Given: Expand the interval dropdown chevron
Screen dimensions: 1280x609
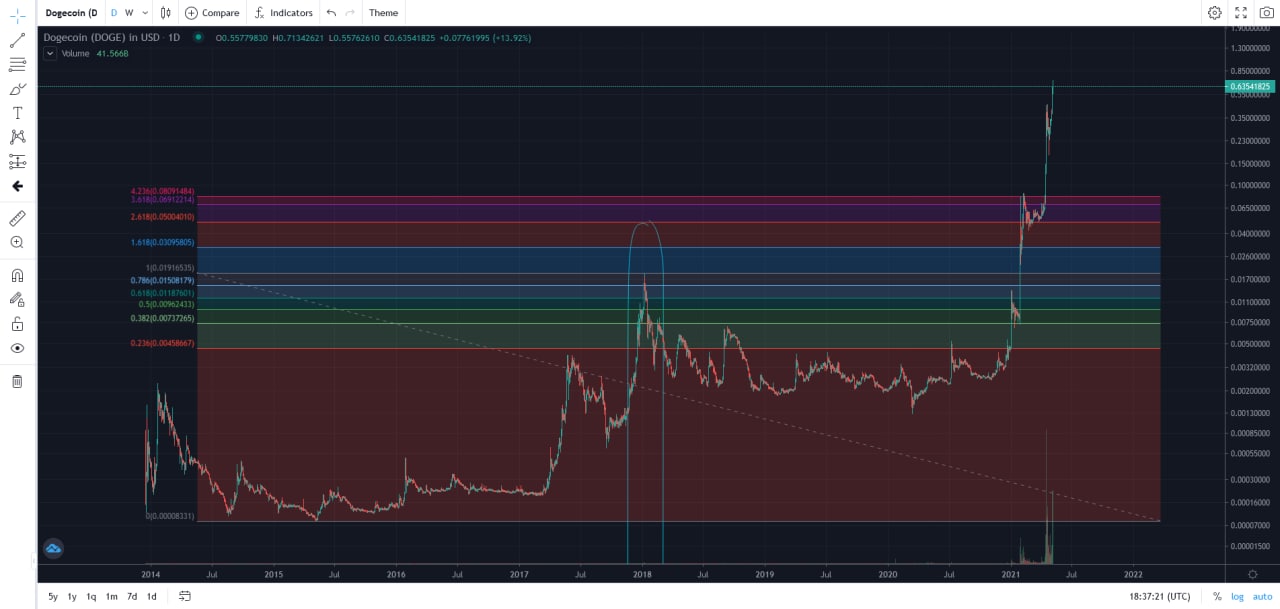Looking at the screenshot, I should (145, 13).
